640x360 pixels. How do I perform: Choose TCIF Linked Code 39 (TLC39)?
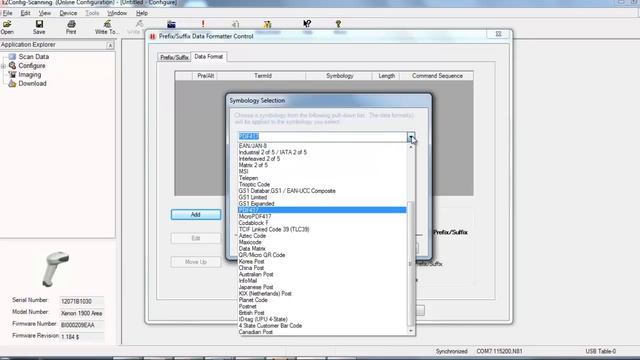tap(322, 229)
